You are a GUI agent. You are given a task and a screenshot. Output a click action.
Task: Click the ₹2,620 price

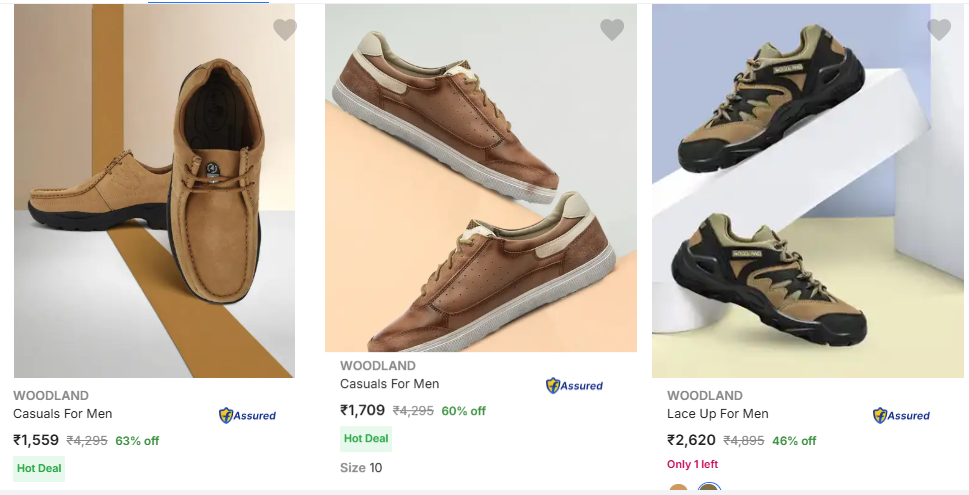pyautogui.click(x=691, y=440)
